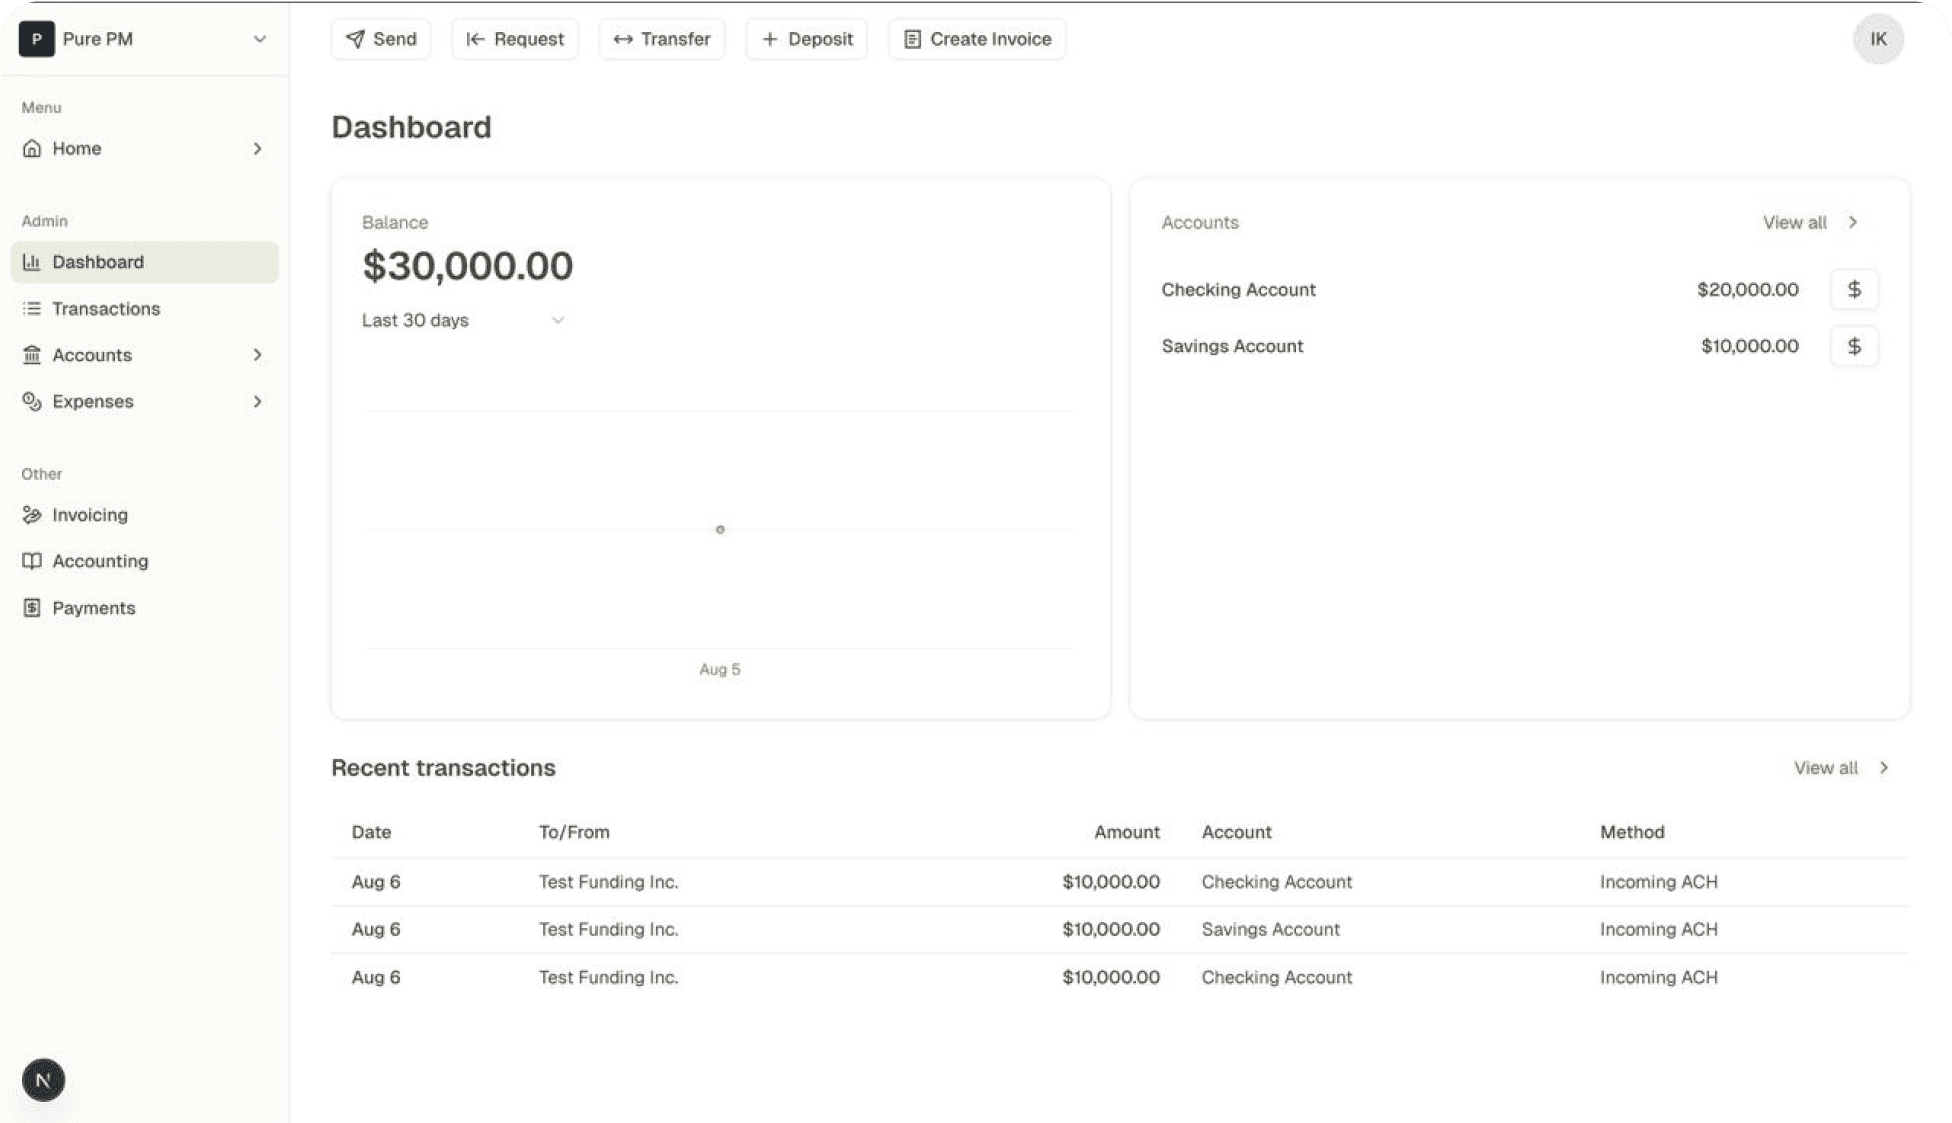
Task: Click the Dashboard chart icon in sidebar
Action: [x=32, y=261]
